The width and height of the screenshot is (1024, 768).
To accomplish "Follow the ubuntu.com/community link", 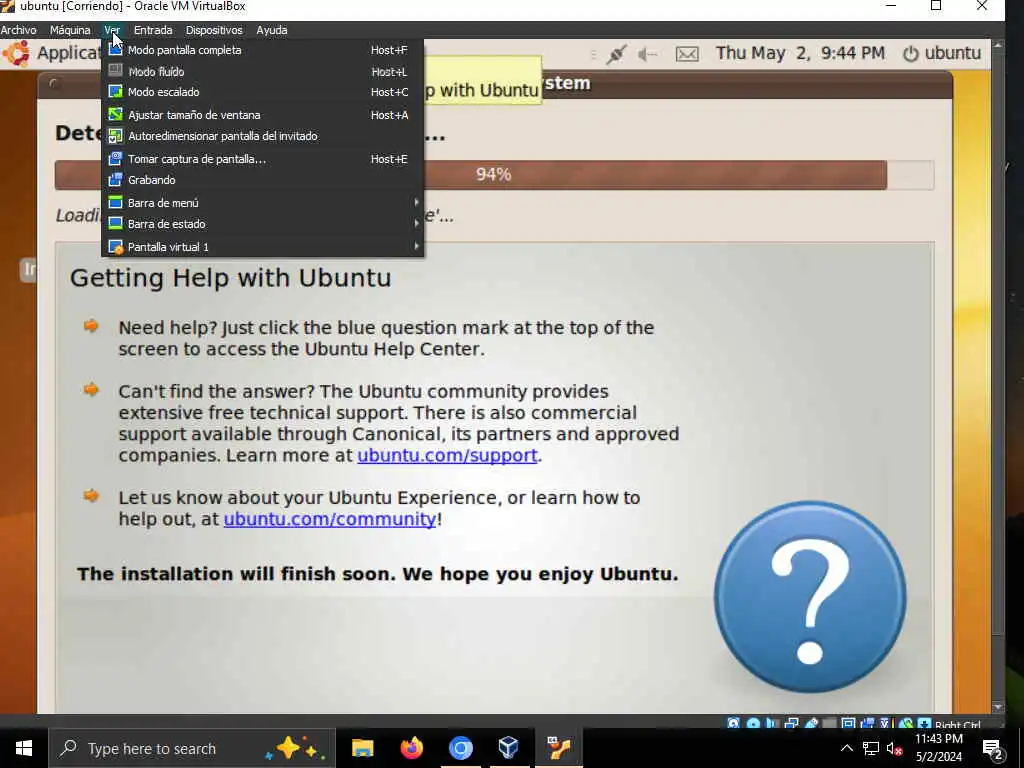I will tap(330, 519).
